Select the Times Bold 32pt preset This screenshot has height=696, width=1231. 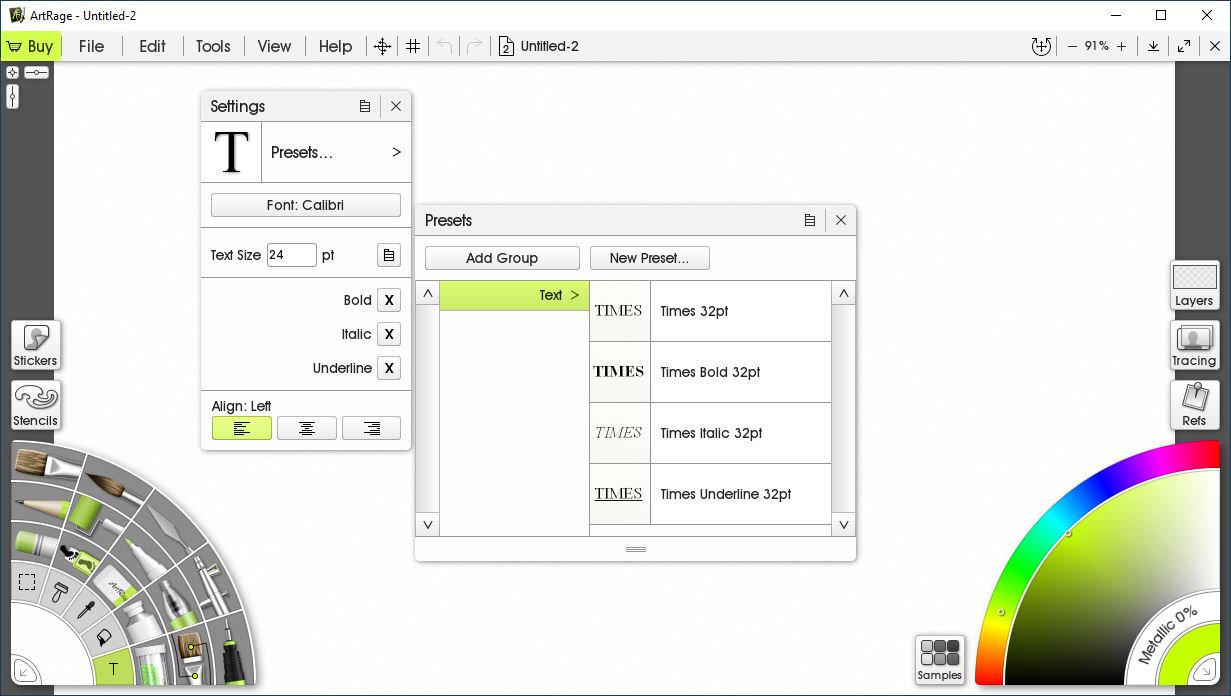pyautogui.click(x=710, y=372)
